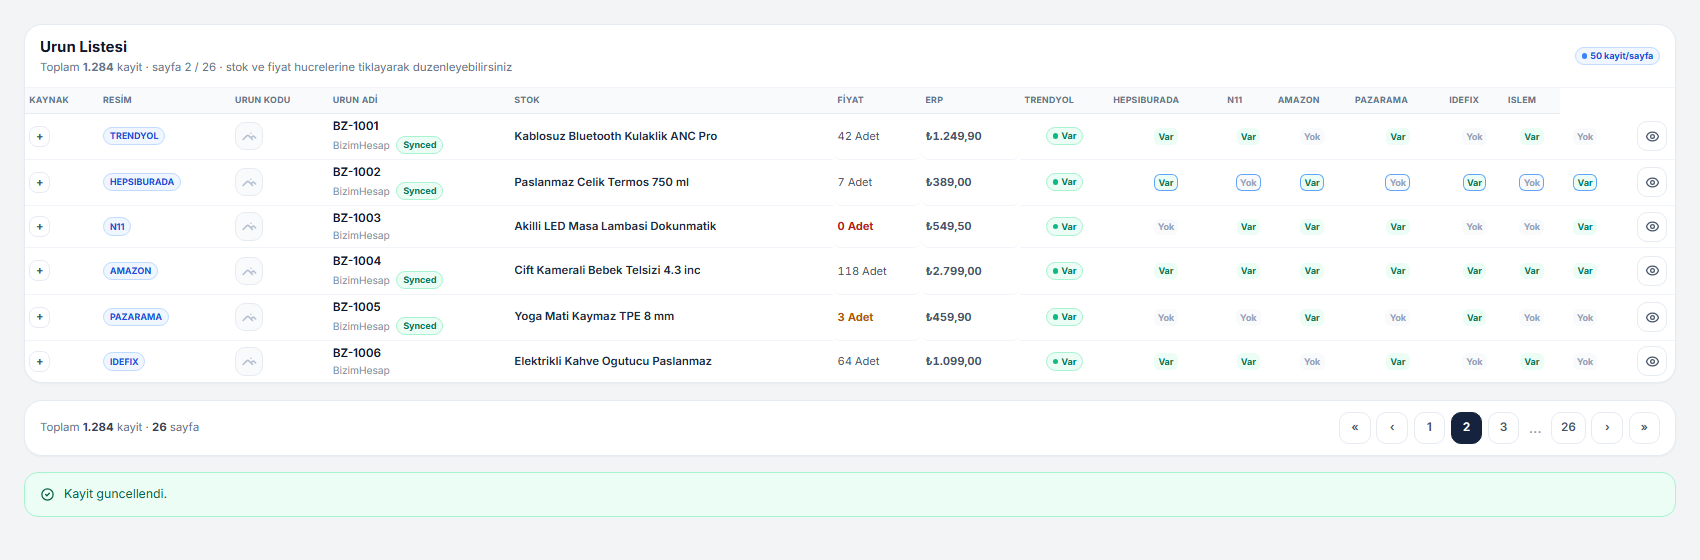1700x560 pixels.
Task: Click the success check icon in notification
Action: pyautogui.click(x=47, y=494)
